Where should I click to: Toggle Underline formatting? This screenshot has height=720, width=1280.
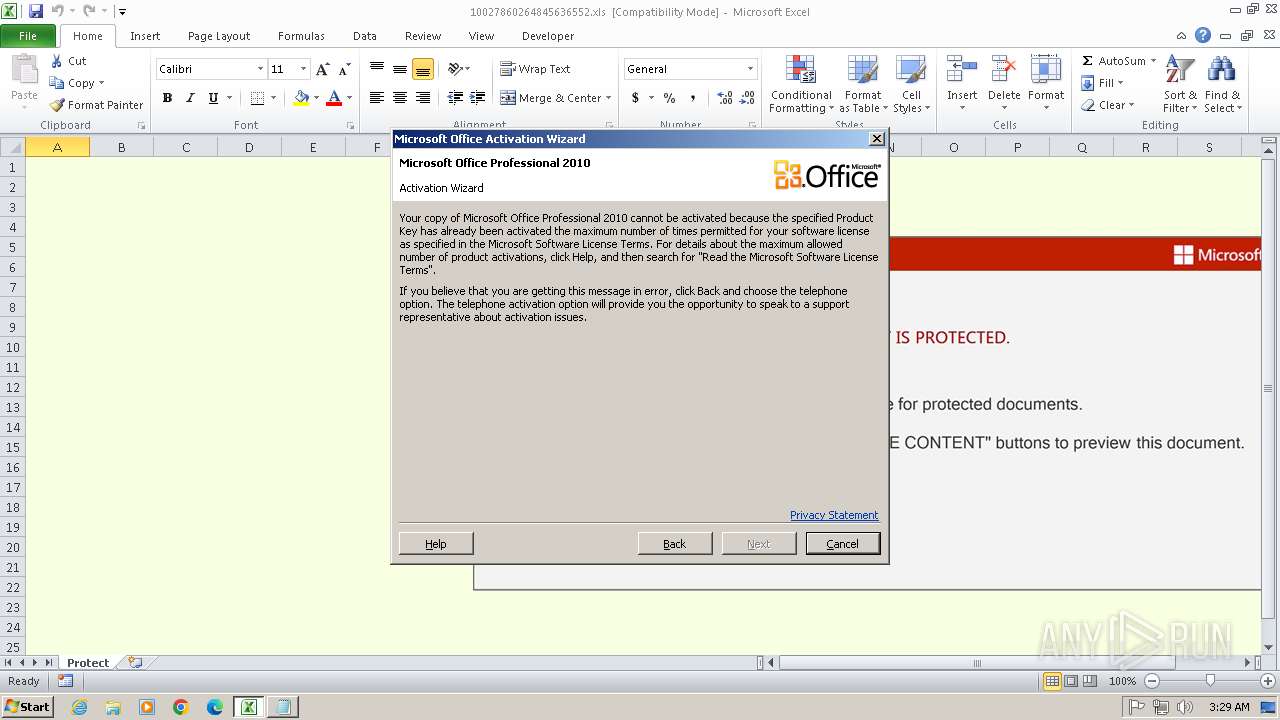pos(213,98)
